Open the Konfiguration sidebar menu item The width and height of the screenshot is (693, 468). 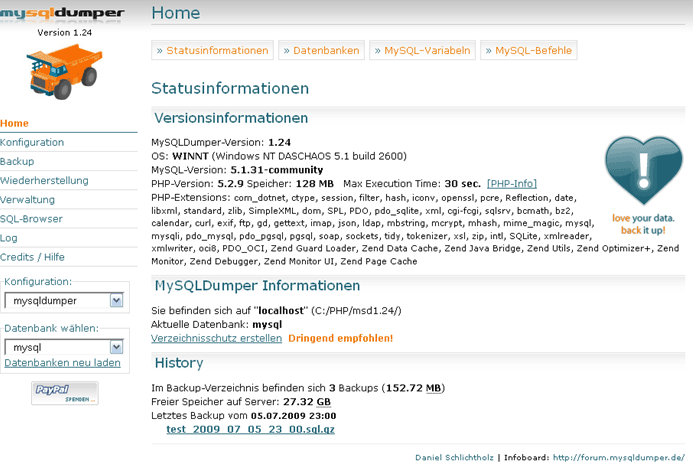[32, 142]
